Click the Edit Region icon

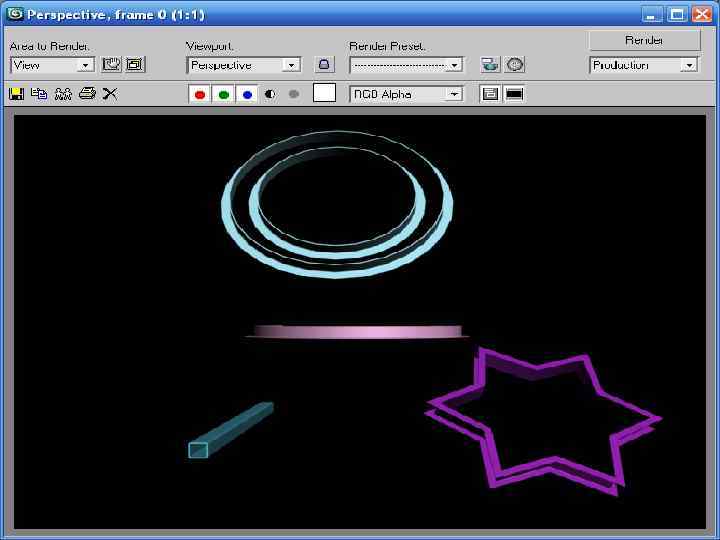[x=111, y=65]
